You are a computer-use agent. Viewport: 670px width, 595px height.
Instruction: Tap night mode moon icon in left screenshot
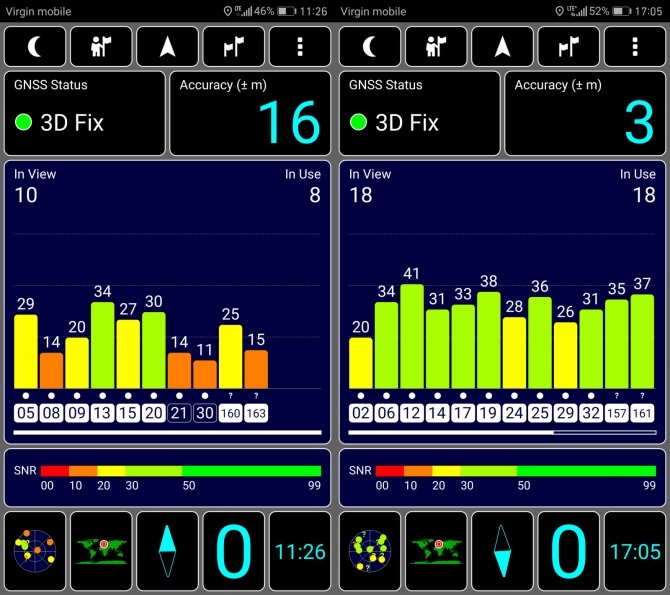pyautogui.click(x=35, y=47)
